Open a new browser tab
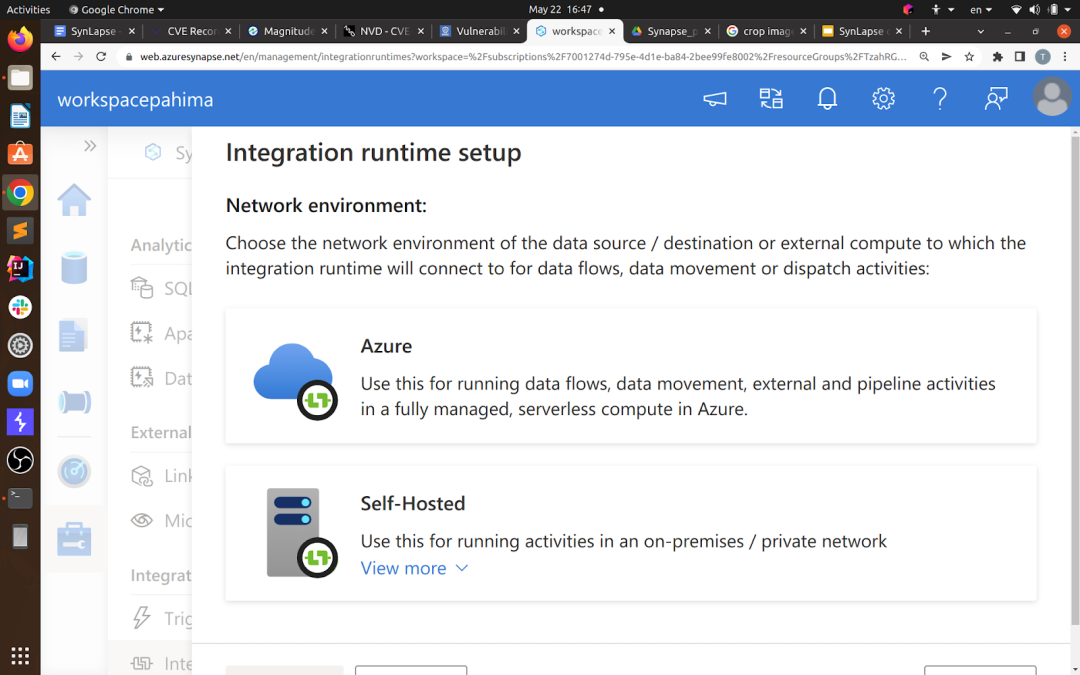Screen dimensions: 1080x675 (926, 31)
